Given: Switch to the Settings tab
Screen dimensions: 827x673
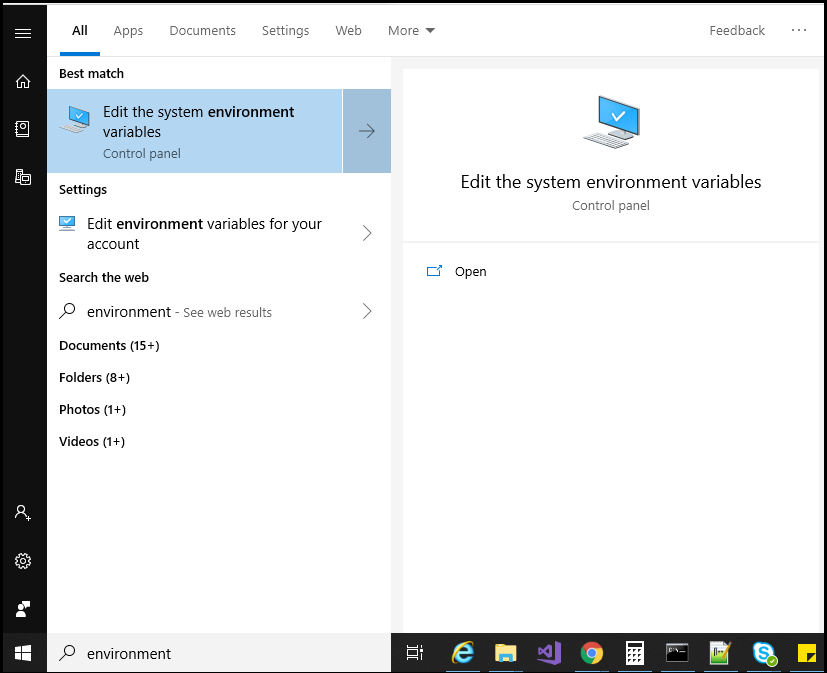Looking at the screenshot, I should (285, 31).
